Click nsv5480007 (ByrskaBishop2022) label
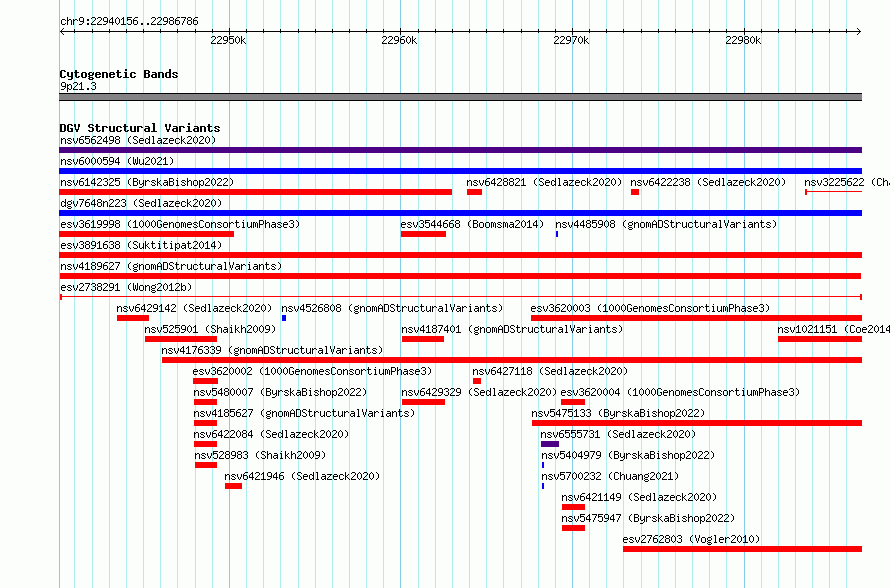Screen dimensions: 890x588 point(280,392)
